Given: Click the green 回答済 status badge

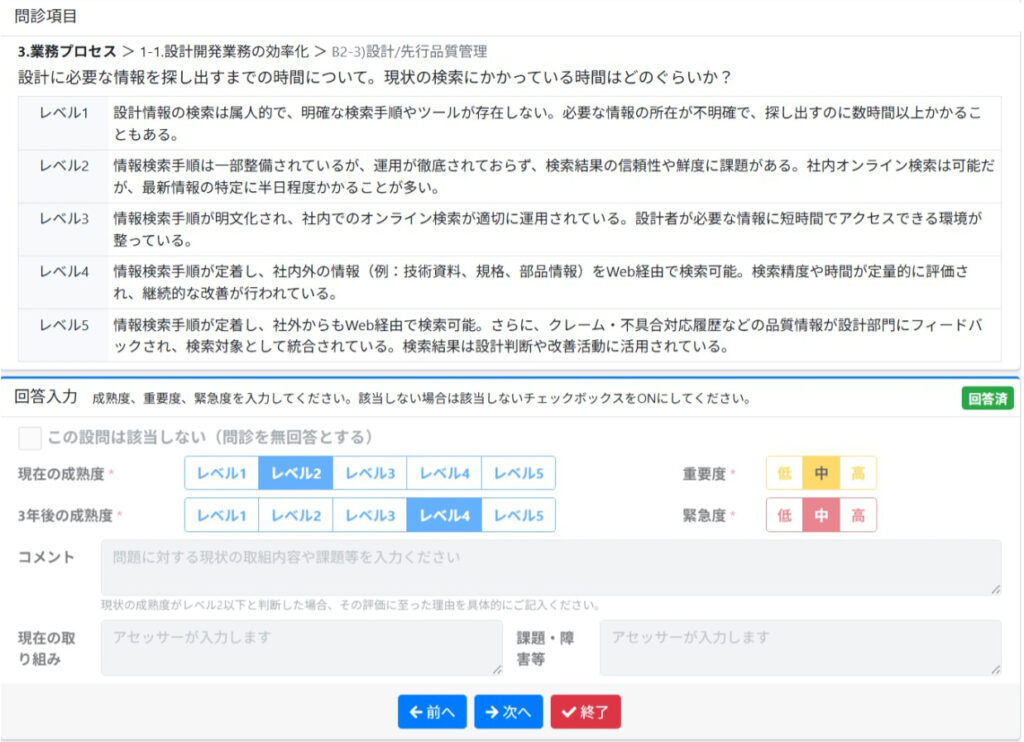Looking at the screenshot, I should [x=987, y=398].
